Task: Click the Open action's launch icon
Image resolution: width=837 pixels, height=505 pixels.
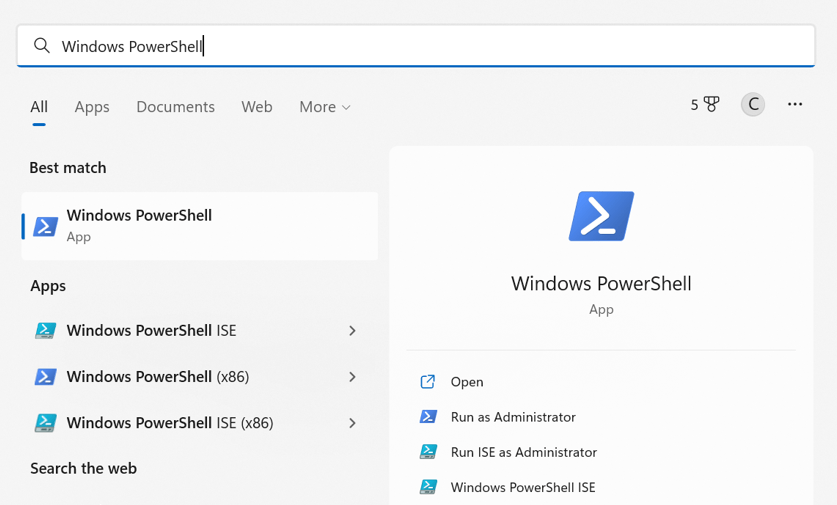Action: [428, 382]
